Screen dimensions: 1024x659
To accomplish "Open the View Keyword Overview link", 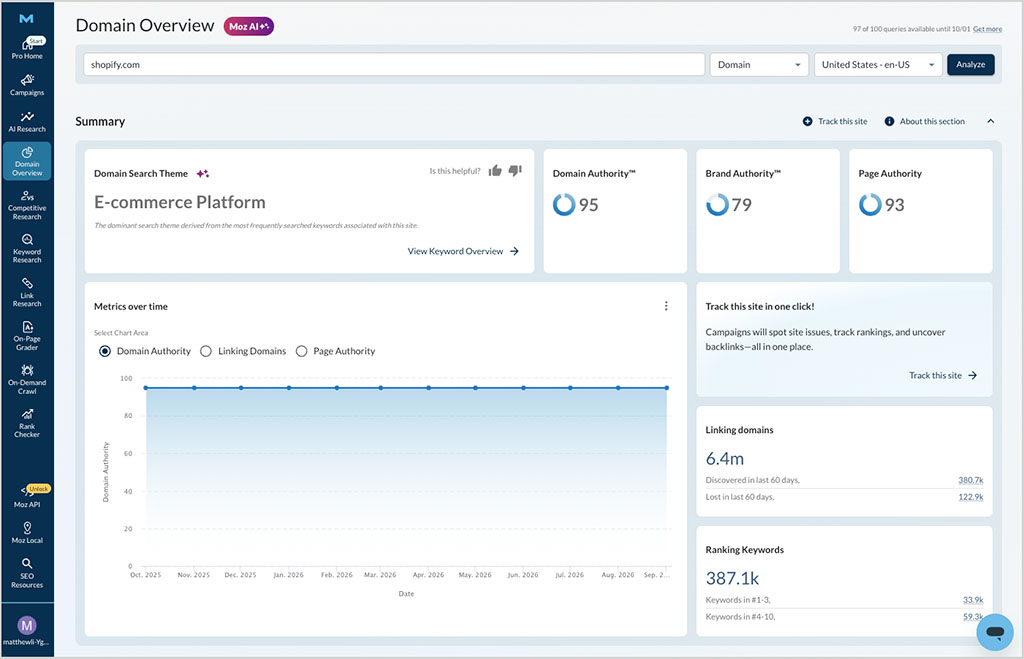I will point(463,251).
